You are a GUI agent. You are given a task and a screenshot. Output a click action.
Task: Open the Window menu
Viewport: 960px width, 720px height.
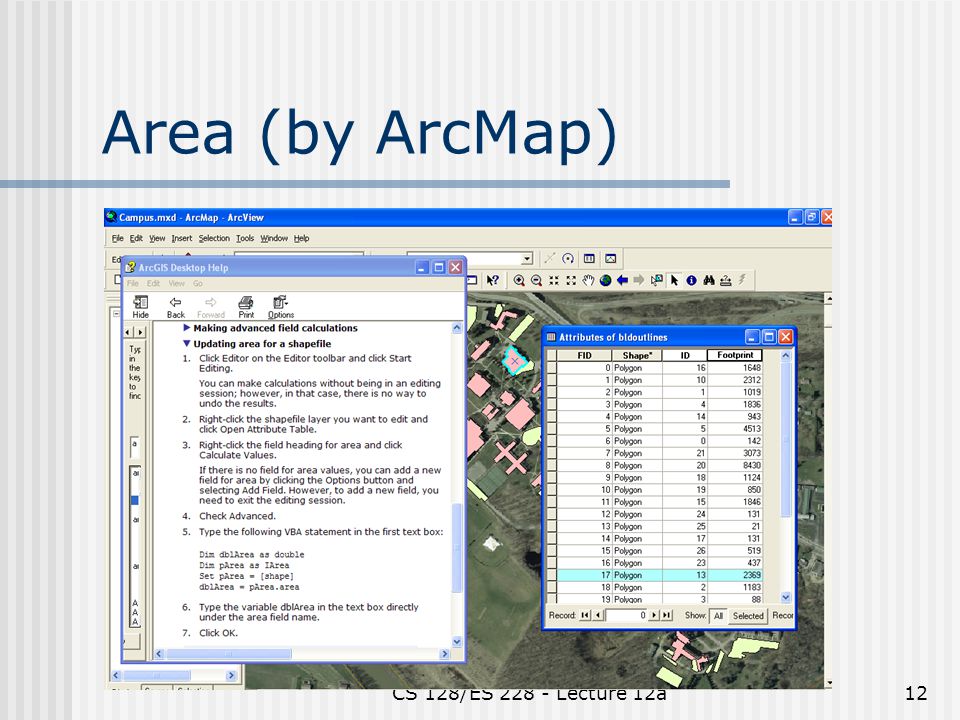pyautogui.click(x=274, y=238)
